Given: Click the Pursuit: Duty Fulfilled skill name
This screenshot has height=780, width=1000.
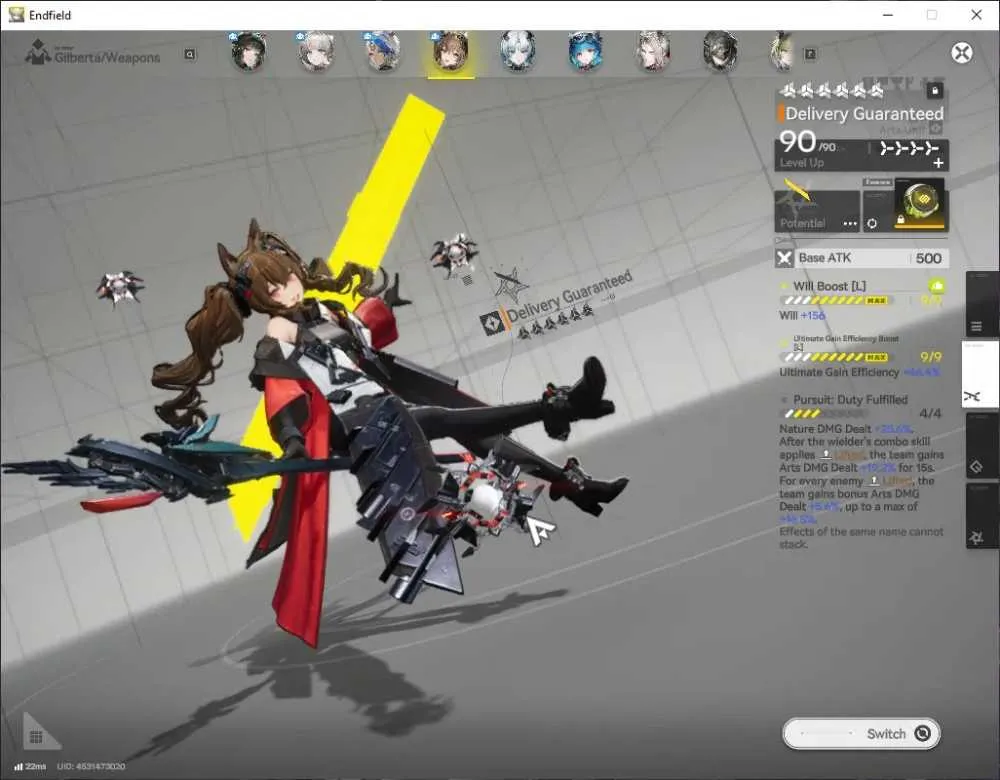Looking at the screenshot, I should [x=850, y=399].
